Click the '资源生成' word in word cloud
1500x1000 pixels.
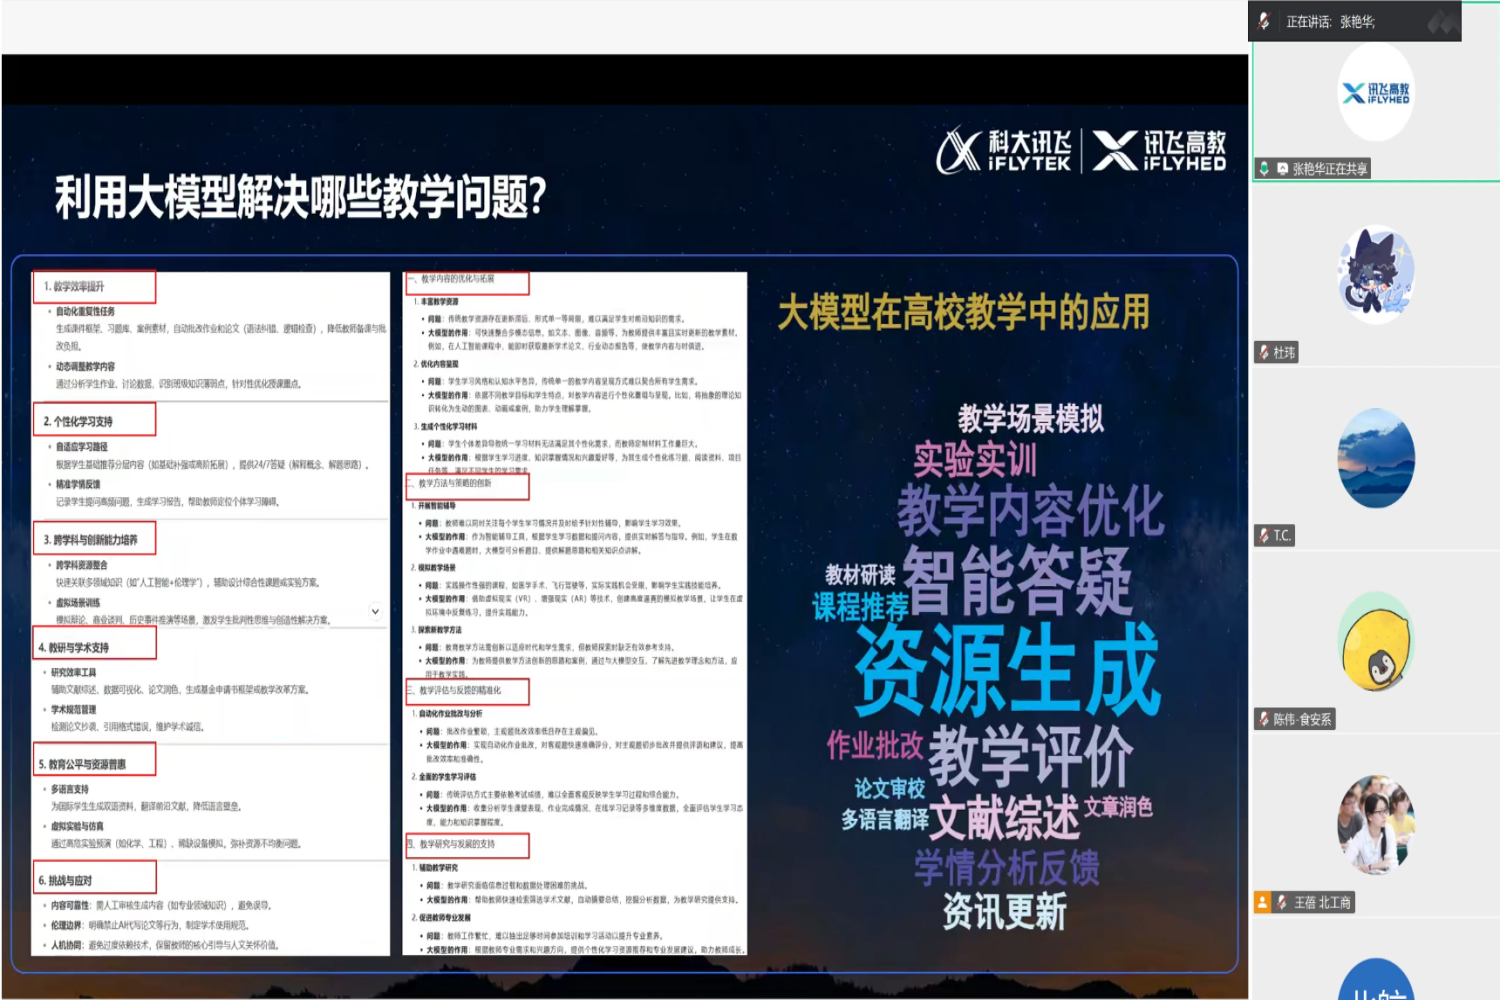coord(1006,670)
